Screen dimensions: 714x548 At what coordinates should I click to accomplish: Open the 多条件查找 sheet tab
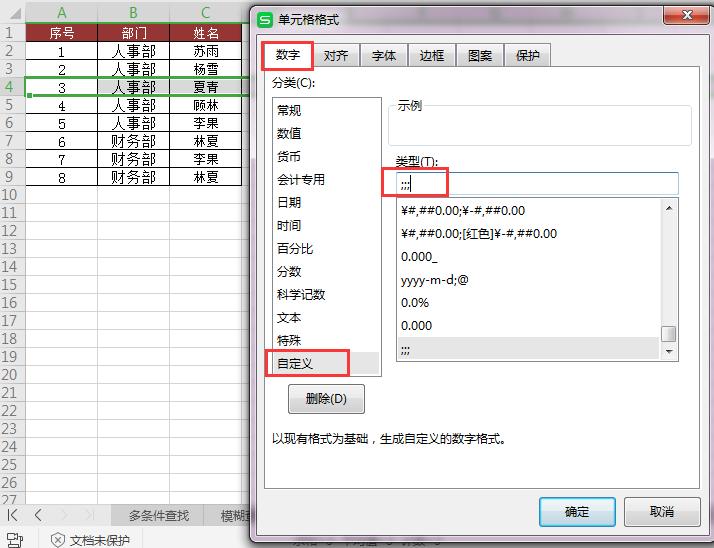coord(158,516)
